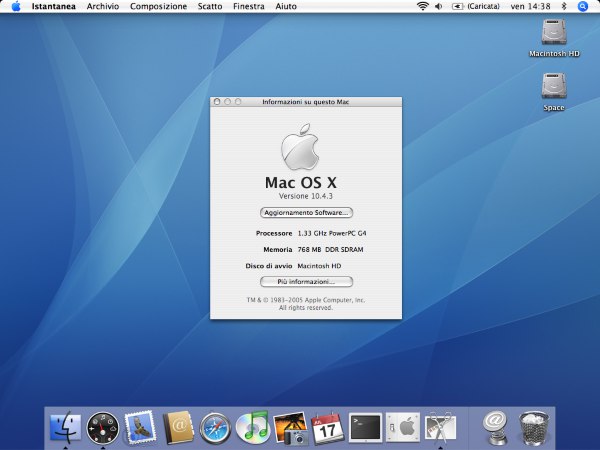
Task: Click the Versione 10.4.3 text
Action: pyautogui.click(x=306, y=196)
